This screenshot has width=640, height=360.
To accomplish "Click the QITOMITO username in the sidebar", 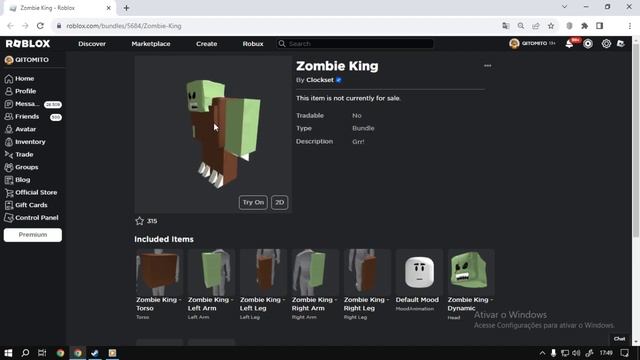I will 32,60.
